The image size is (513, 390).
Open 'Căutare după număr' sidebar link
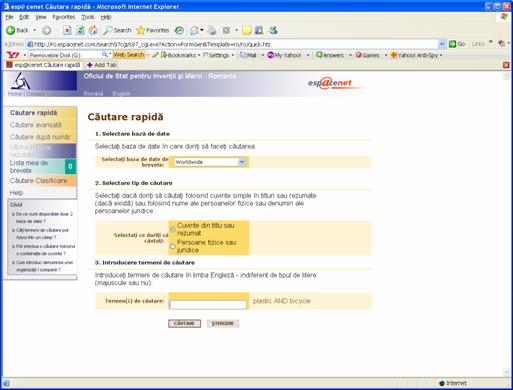click(x=40, y=137)
